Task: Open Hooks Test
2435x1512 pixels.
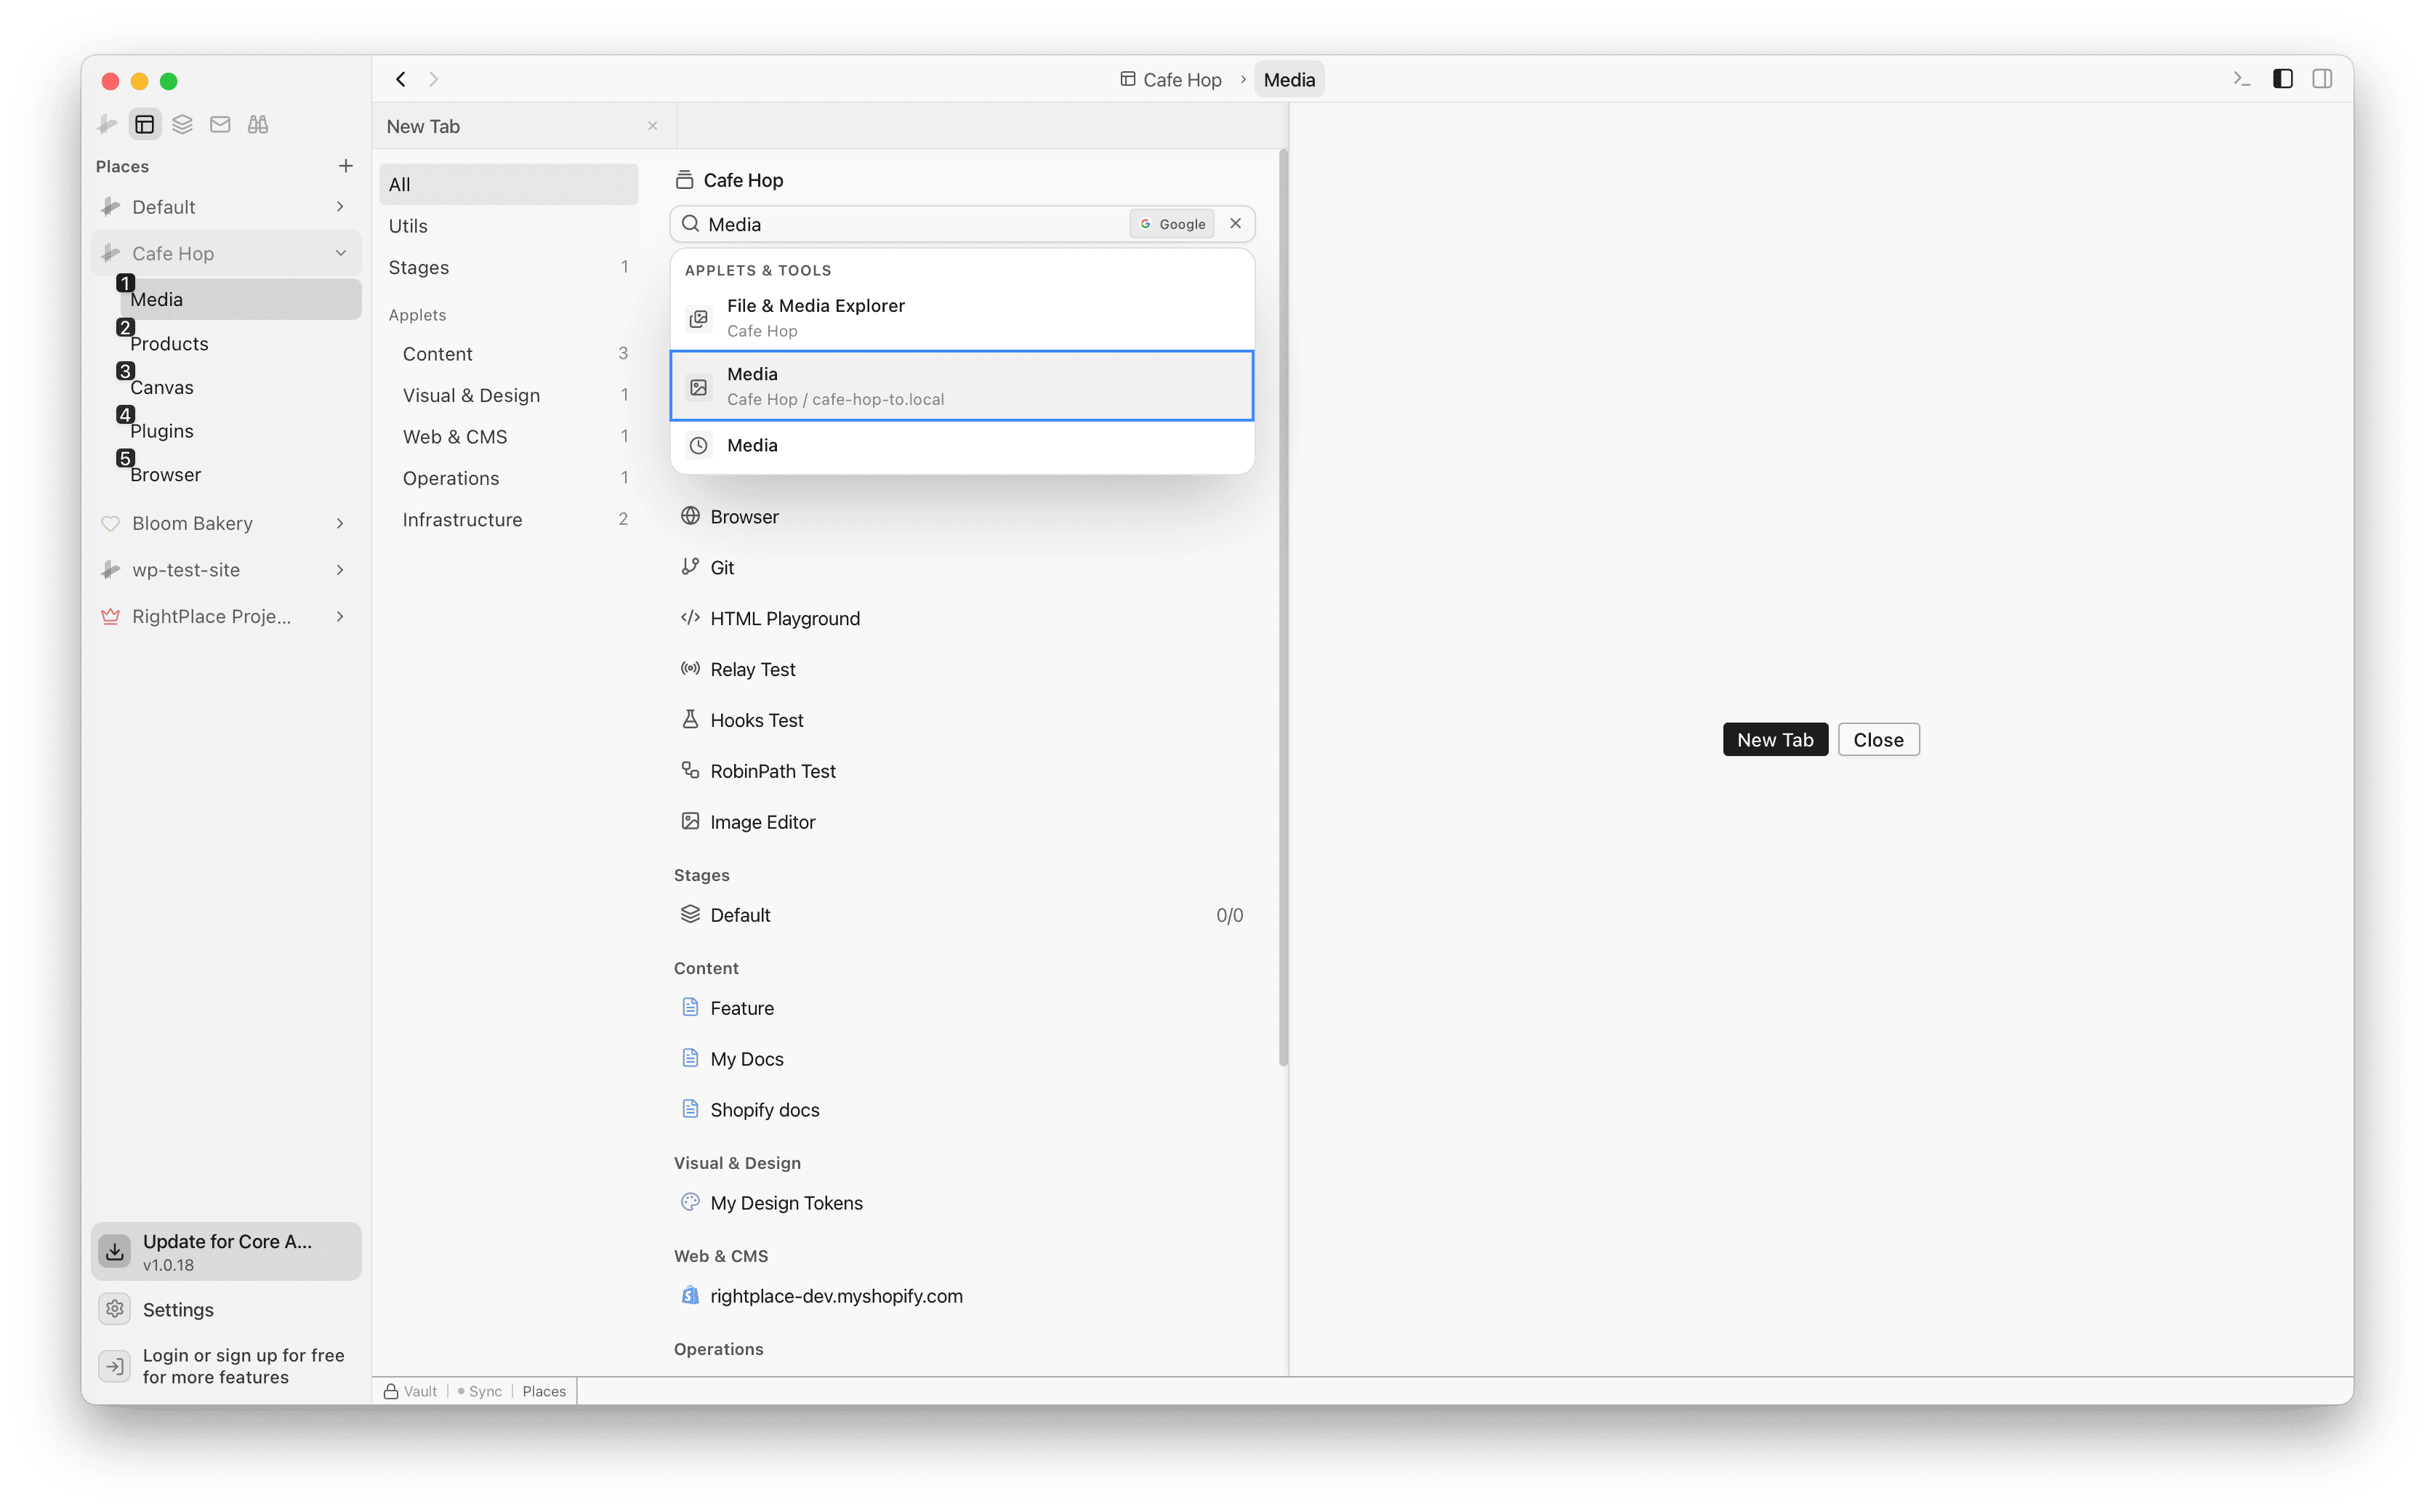Action: tap(961, 720)
